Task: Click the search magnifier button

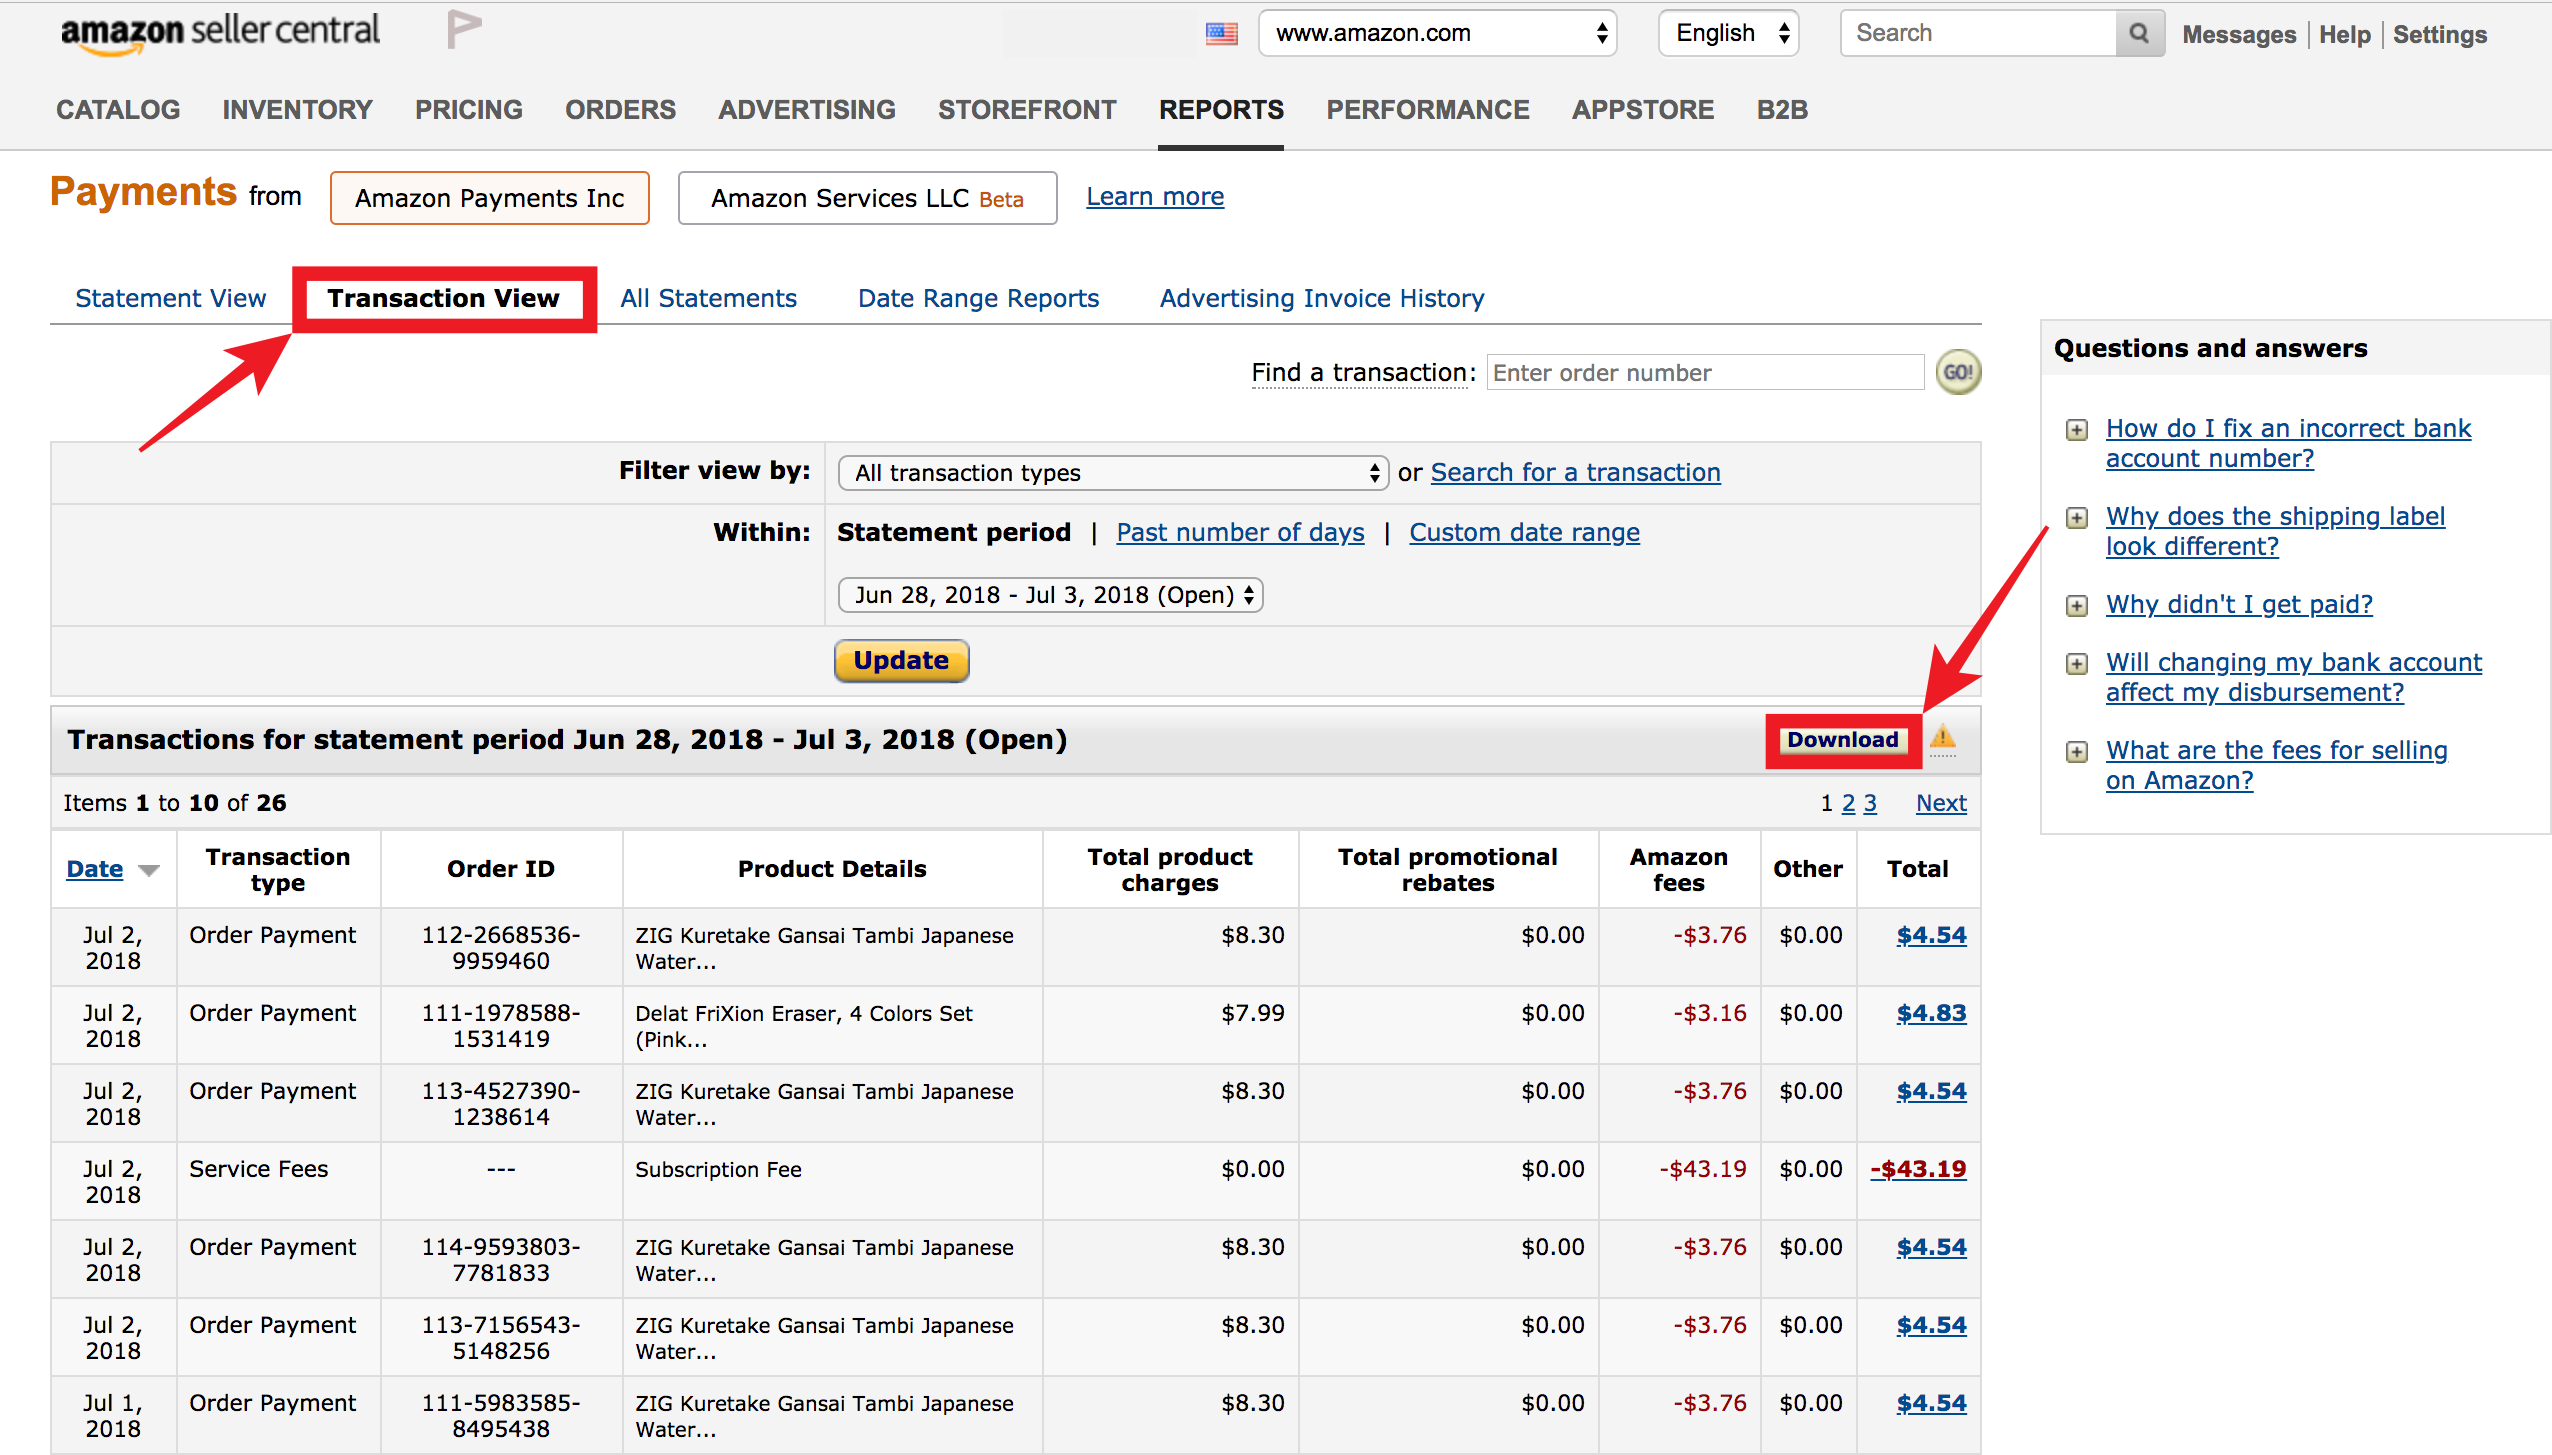Action: pos(2139,33)
